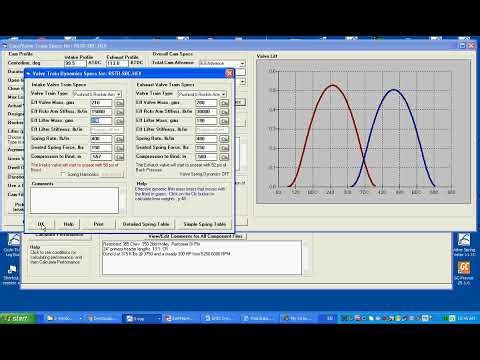Click View/Edit Comments for All Component Files

tap(195, 236)
